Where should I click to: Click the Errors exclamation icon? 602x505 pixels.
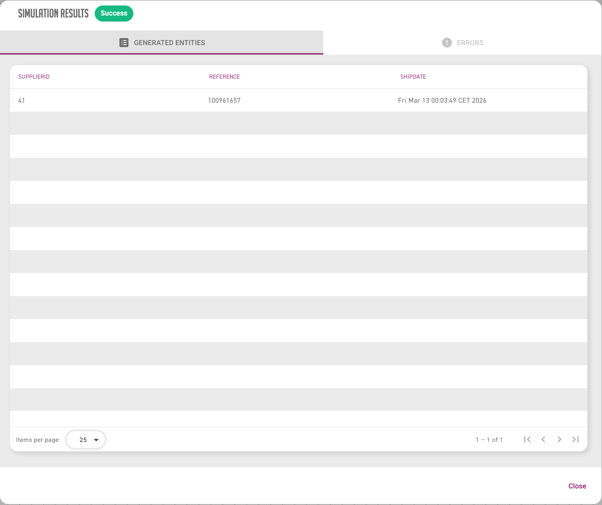pyautogui.click(x=447, y=43)
